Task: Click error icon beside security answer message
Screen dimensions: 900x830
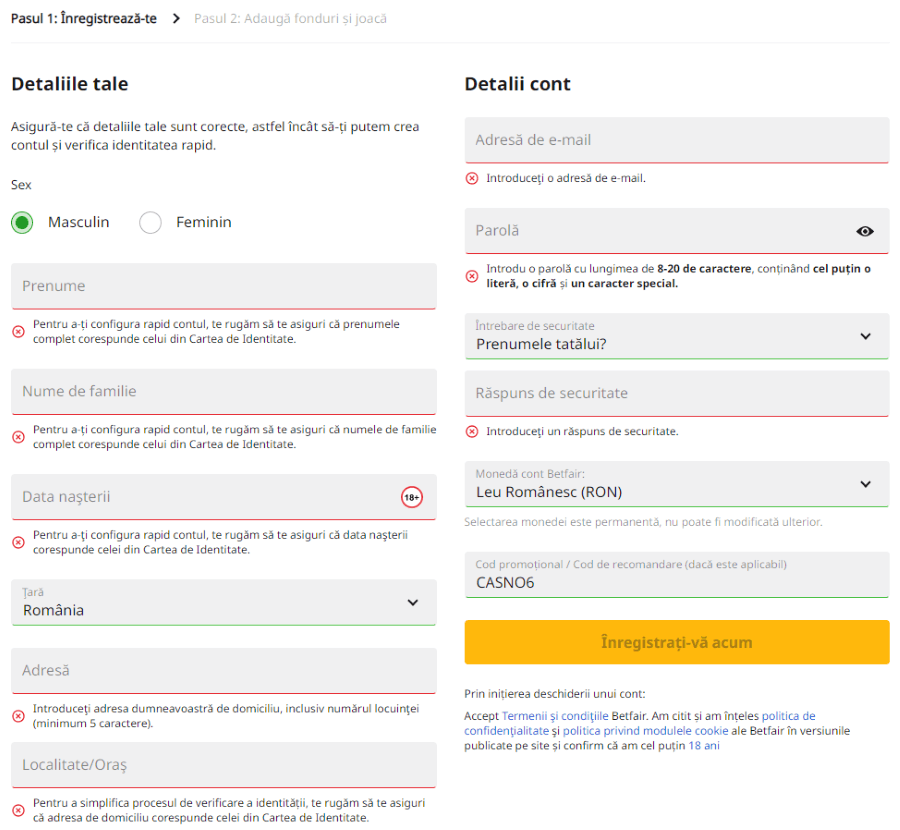Action: (x=472, y=432)
